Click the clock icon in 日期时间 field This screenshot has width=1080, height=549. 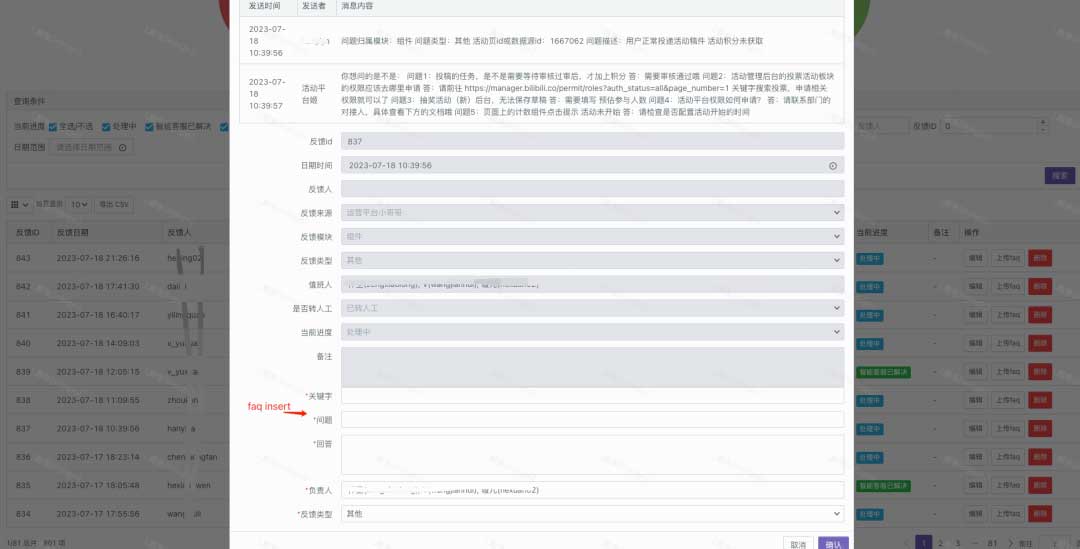(833, 166)
